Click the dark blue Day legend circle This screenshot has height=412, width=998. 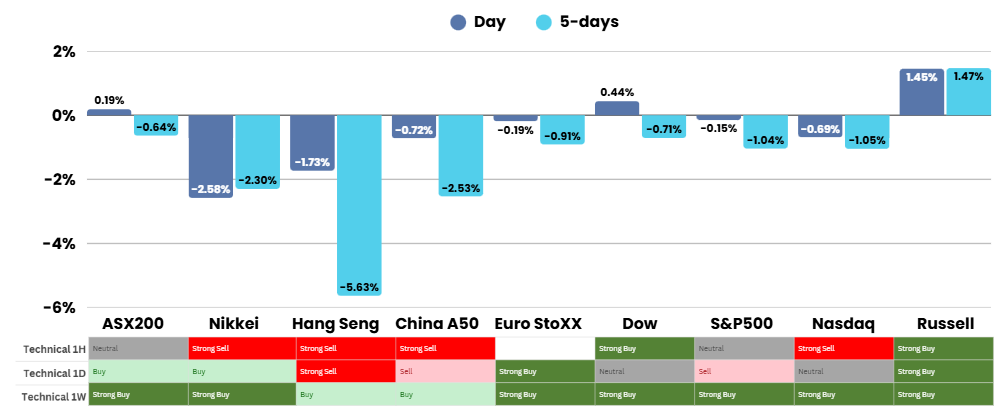tap(459, 22)
